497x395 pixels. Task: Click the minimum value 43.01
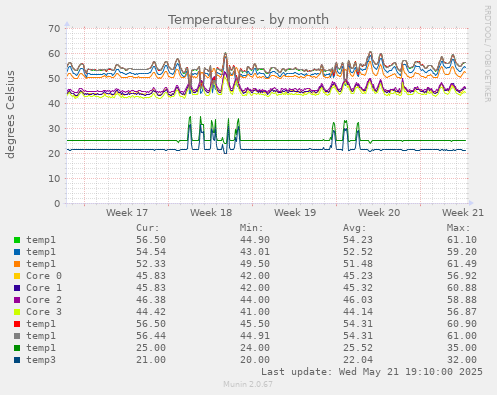pyautogui.click(x=255, y=252)
